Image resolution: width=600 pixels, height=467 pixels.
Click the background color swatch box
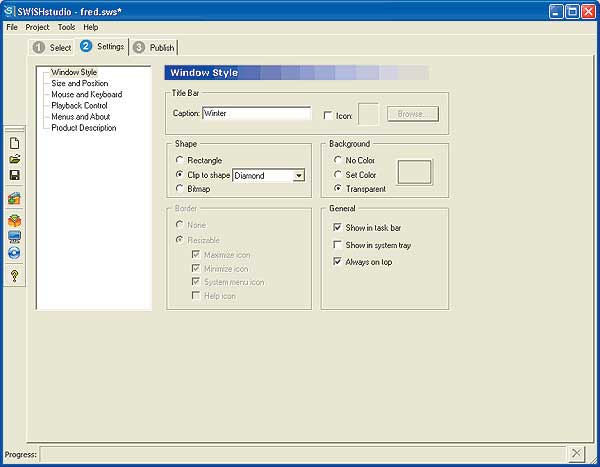tap(413, 171)
